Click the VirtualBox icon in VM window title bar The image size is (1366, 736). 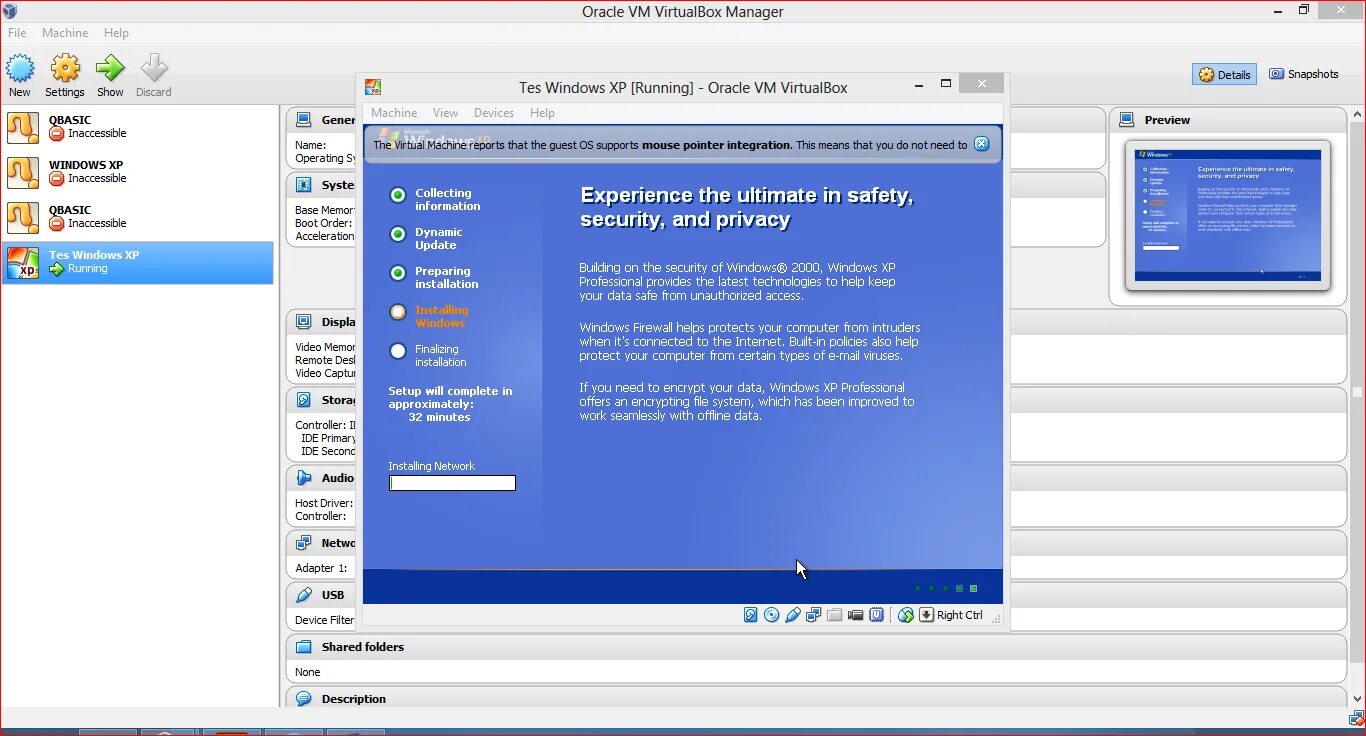click(373, 87)
